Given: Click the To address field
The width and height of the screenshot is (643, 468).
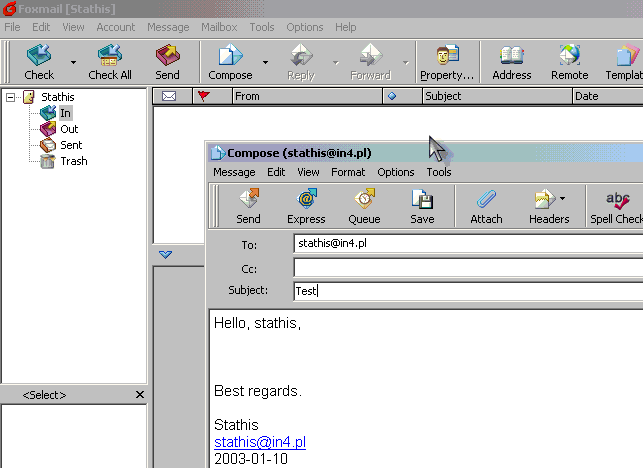Looking at the screenshot, I should tap(468, 244).
